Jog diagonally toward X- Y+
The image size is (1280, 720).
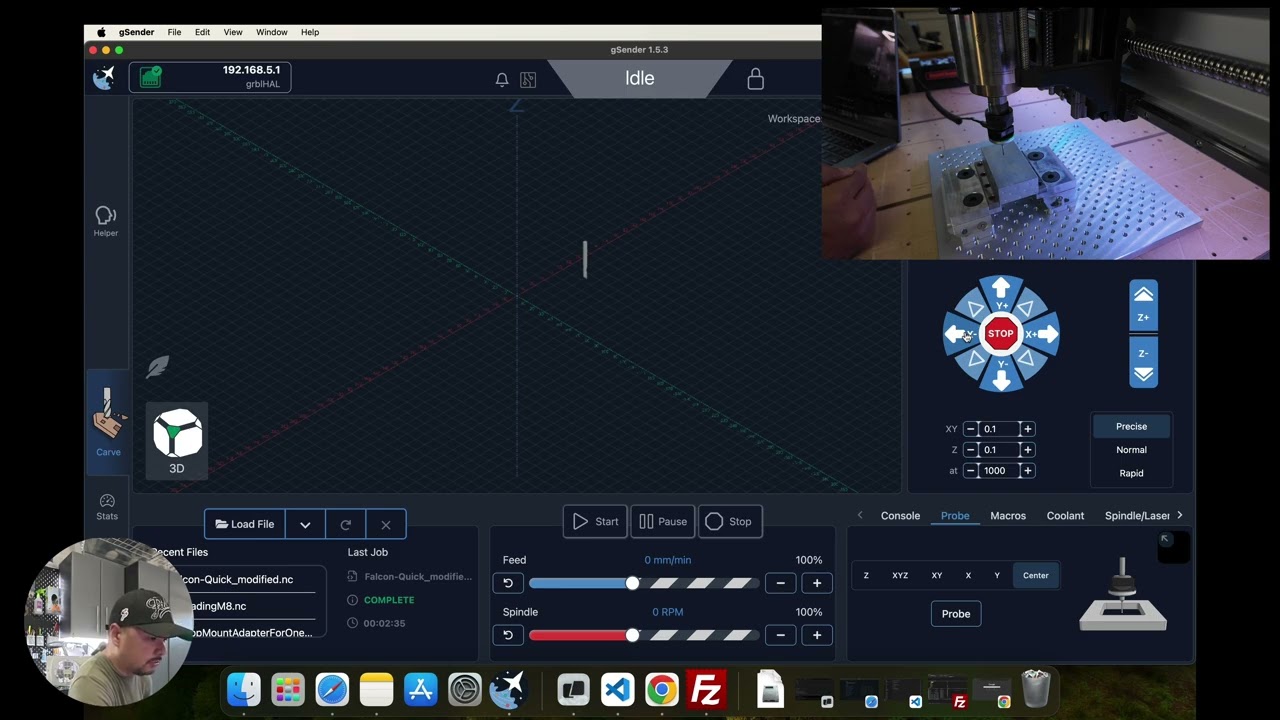pyautogui.click(x=976, y=309)
